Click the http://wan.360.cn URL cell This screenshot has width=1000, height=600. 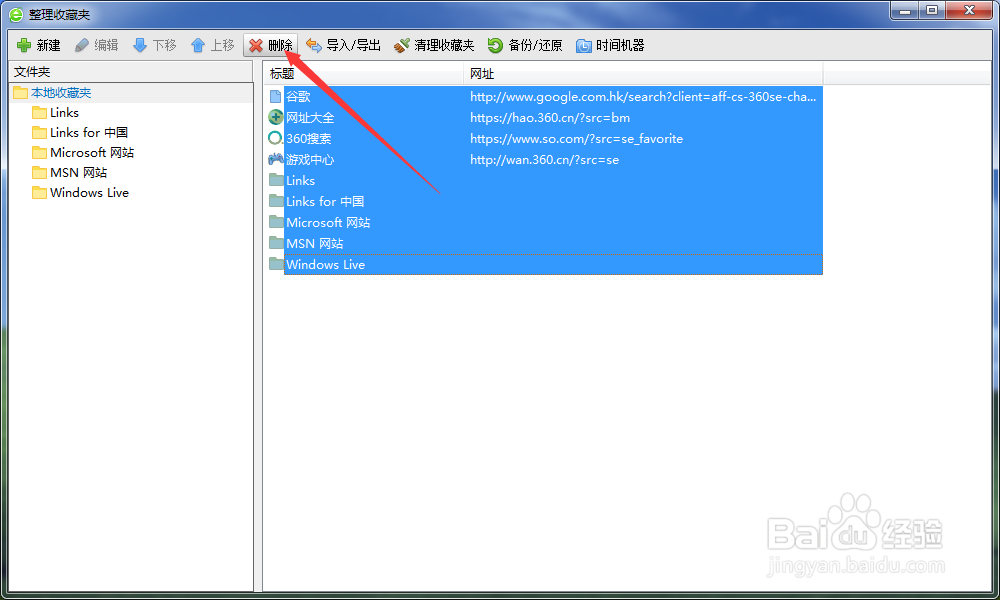click(545, 159)
